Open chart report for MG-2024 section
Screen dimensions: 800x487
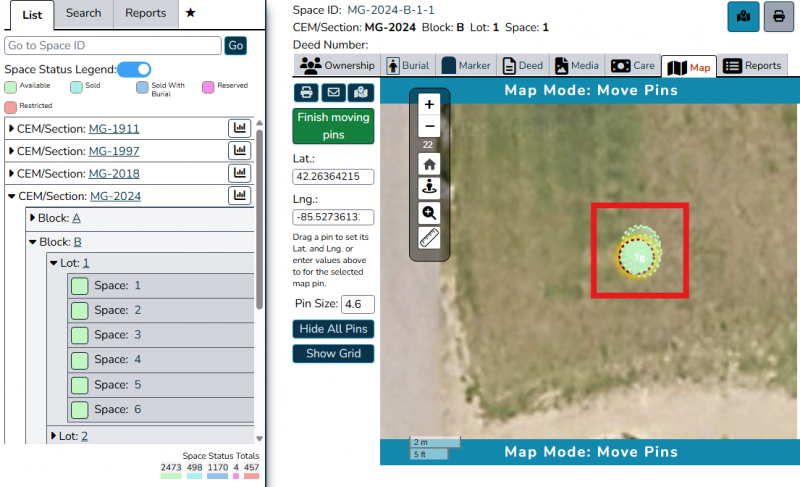239,195
